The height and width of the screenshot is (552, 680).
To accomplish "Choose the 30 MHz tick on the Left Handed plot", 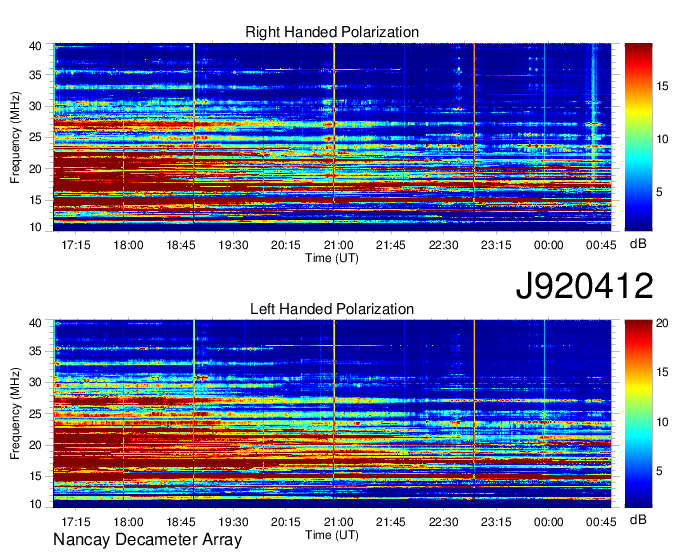I will (x=35, y=382).
